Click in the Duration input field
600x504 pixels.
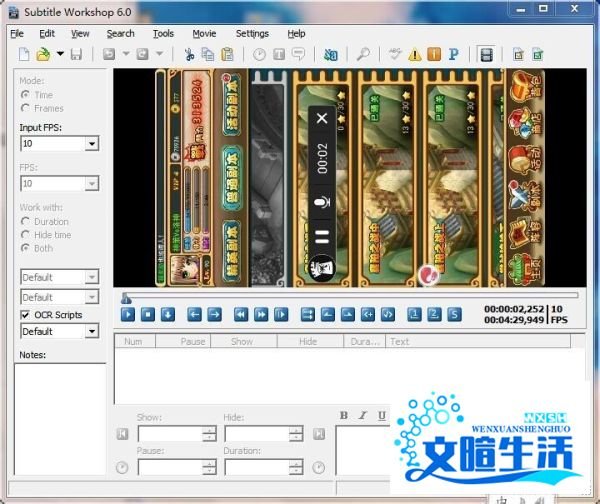[x=257, y=467]
